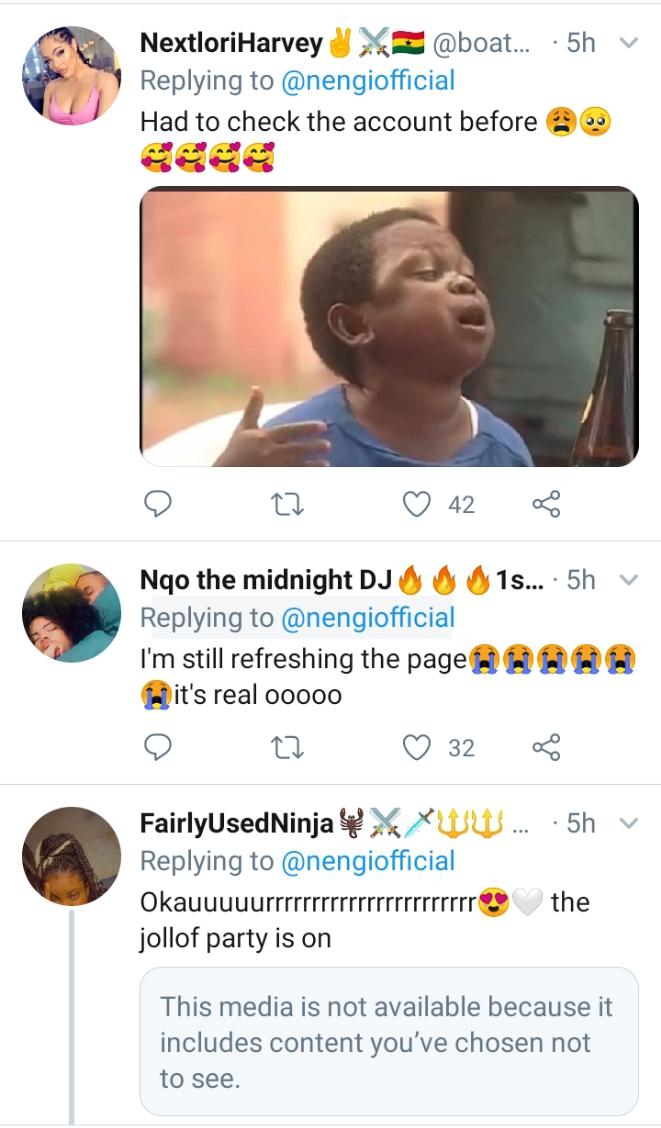661x1128 pixels.
Task: Like the tweet with 32 likes
Action: pyautogui.click(x=416, y=747)
